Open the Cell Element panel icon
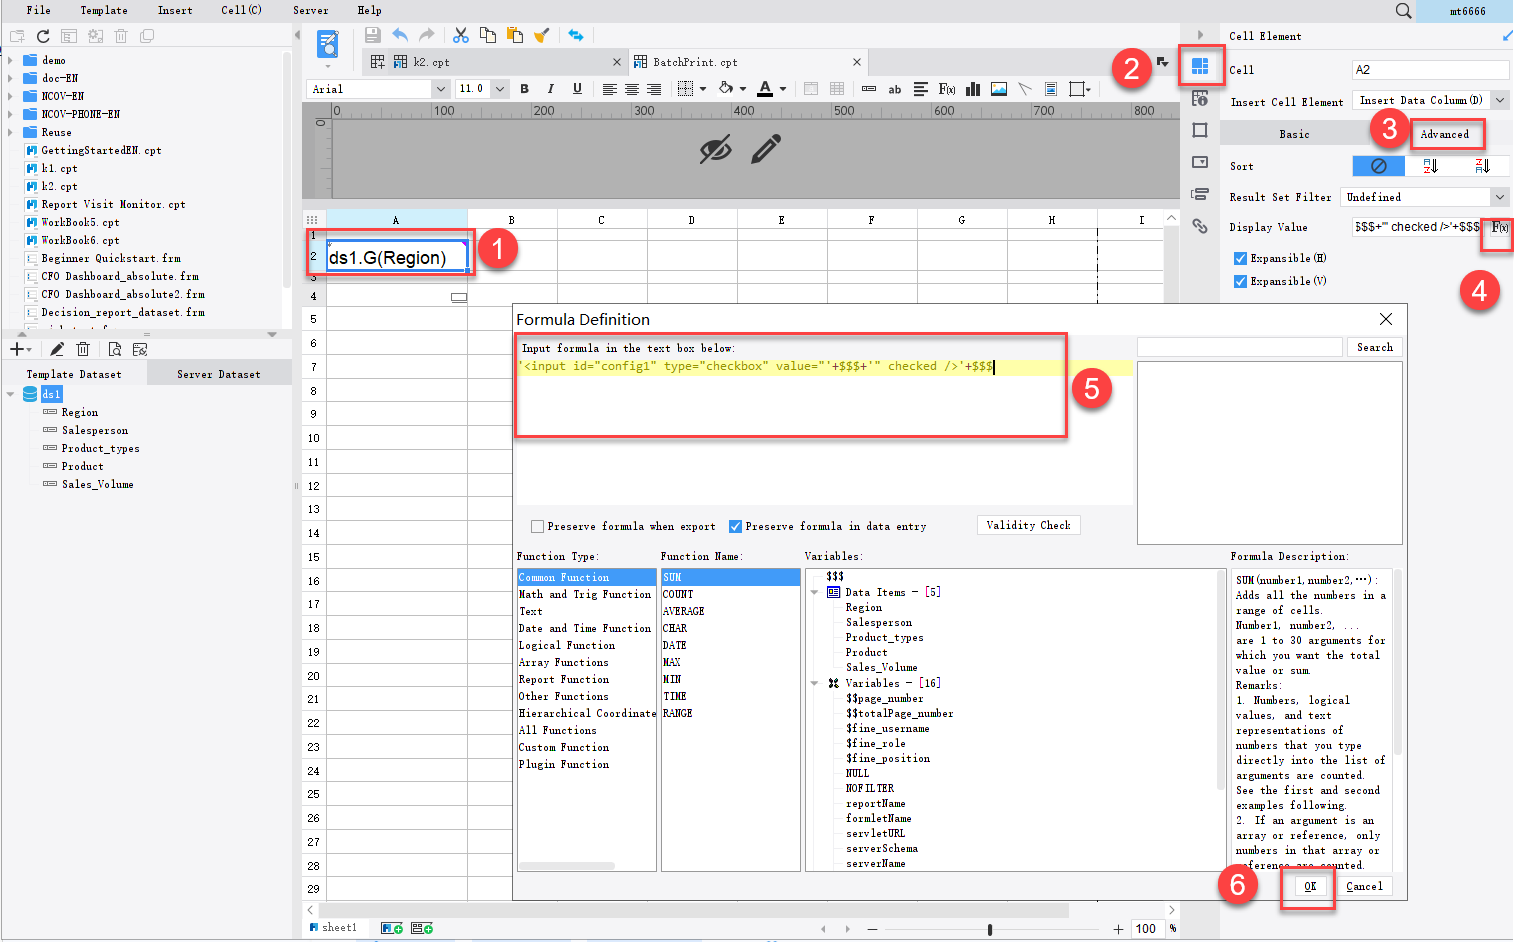 (x=1200, y=65)
